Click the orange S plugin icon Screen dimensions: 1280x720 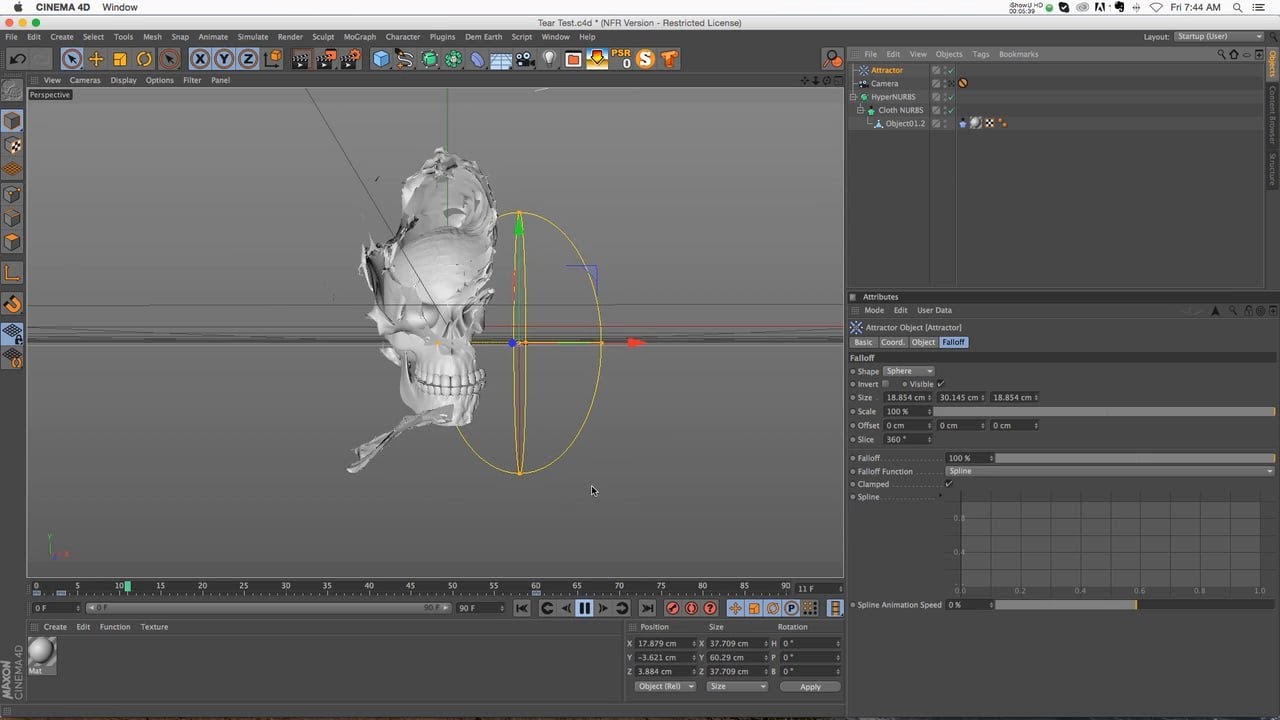pyautogui.click(x=645, y=60)
